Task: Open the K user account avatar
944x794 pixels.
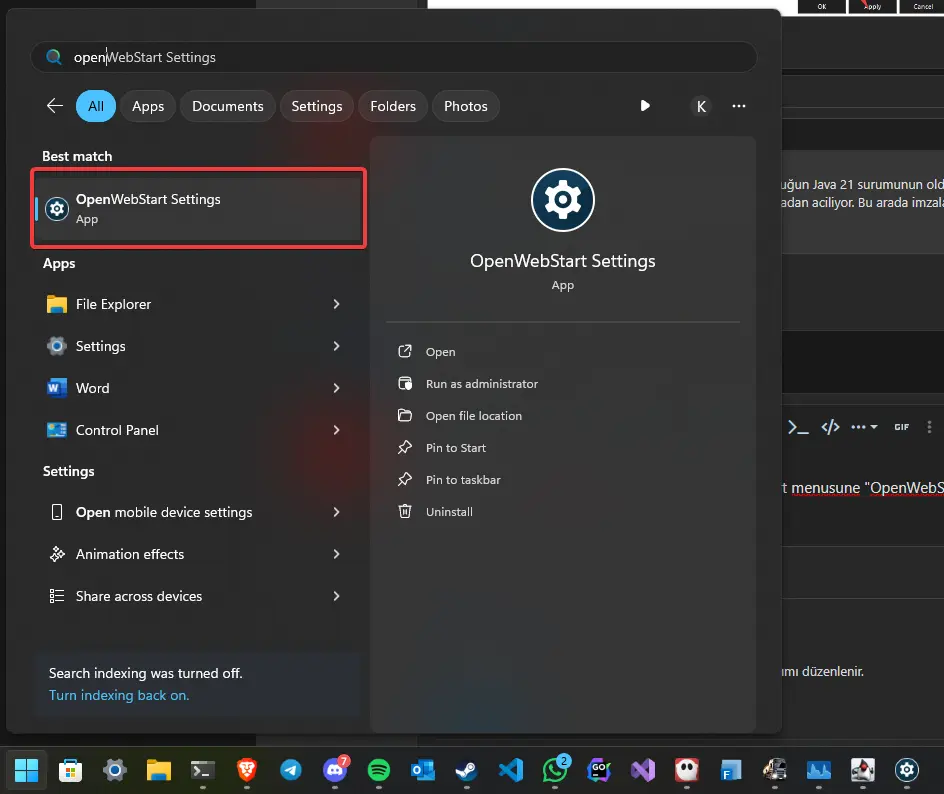Action: (x=701, y=107)
